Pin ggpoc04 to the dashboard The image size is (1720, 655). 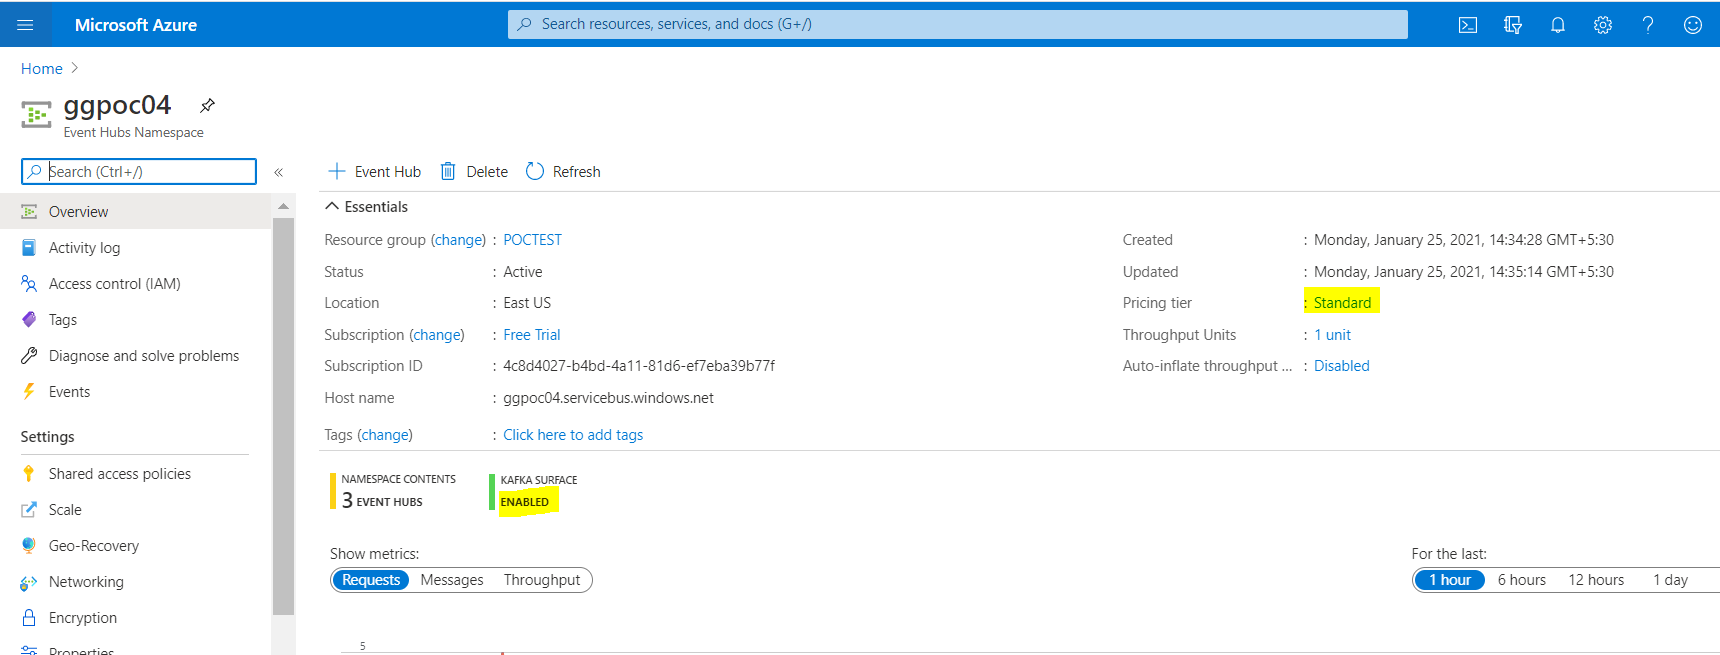(x=207, y=105)
